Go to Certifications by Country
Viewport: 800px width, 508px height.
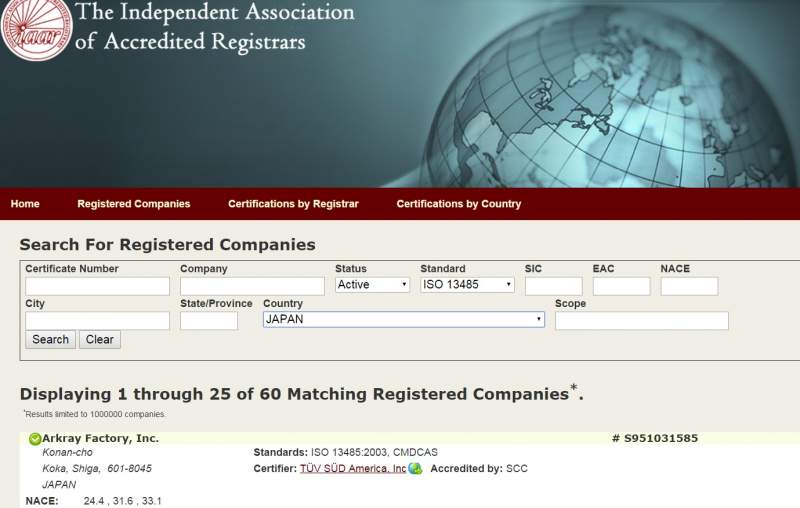(x=459, y=204)
